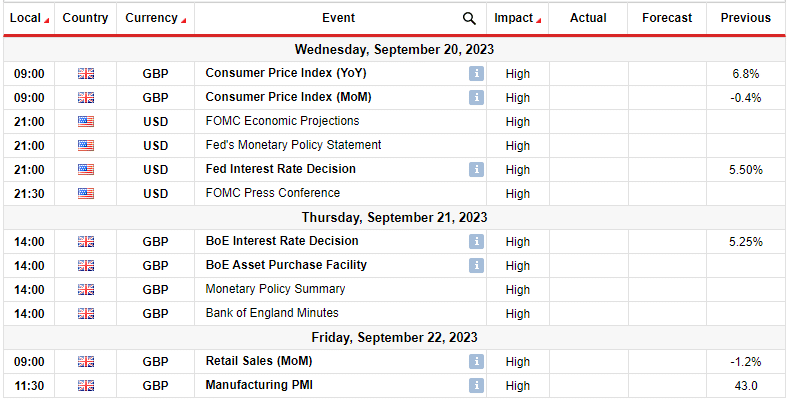
Task: Select the Previous column header
Action: pyautogui.click(x=746, y=18)
